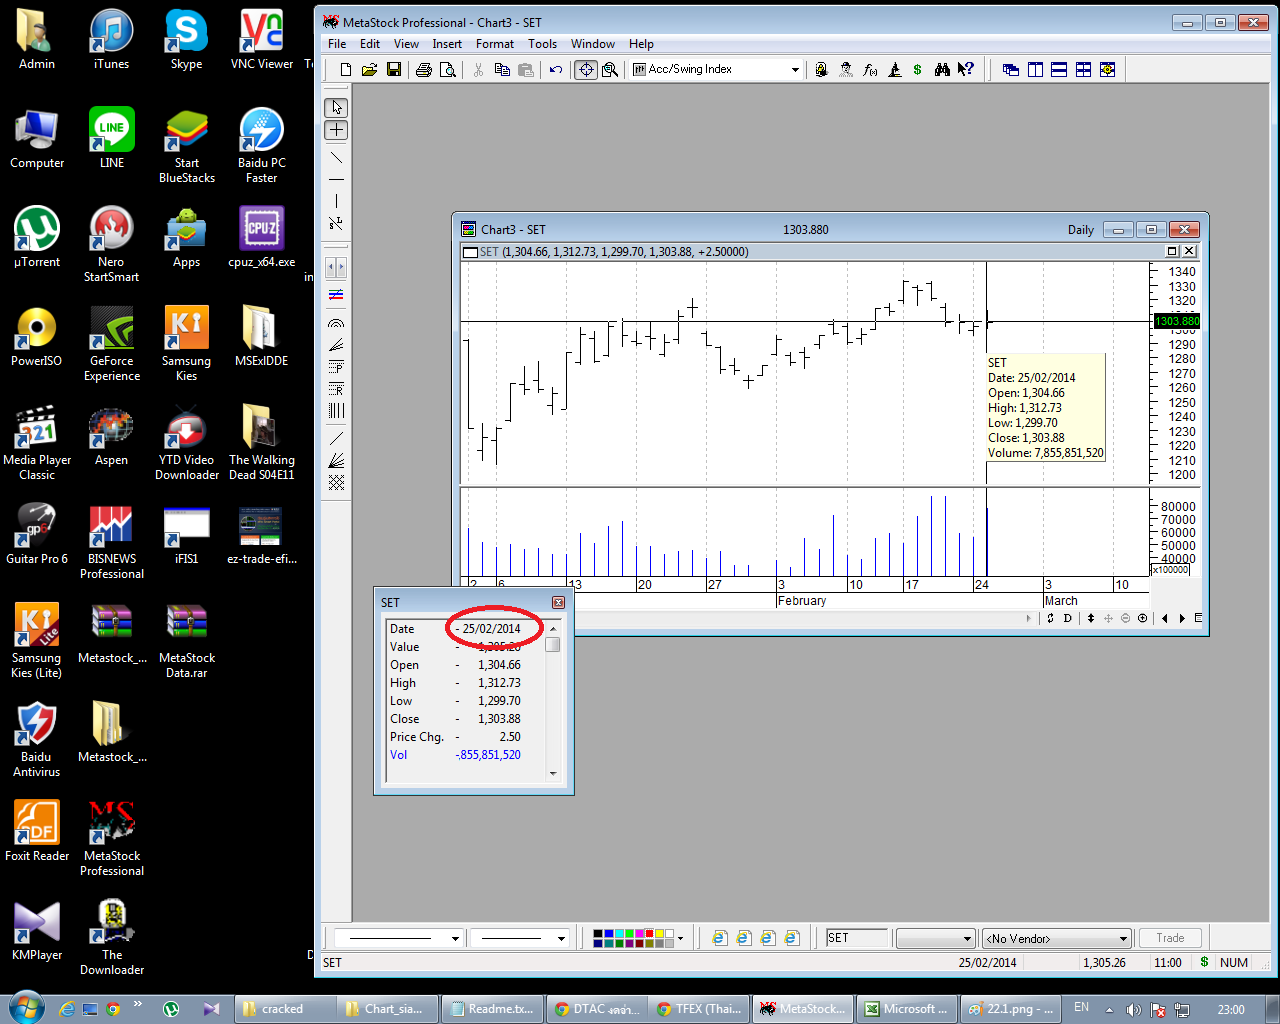Select the Vertical Line drawing tool
Screen dimensions: 1280x1024
pyautogui.click(x=336, y=201)
